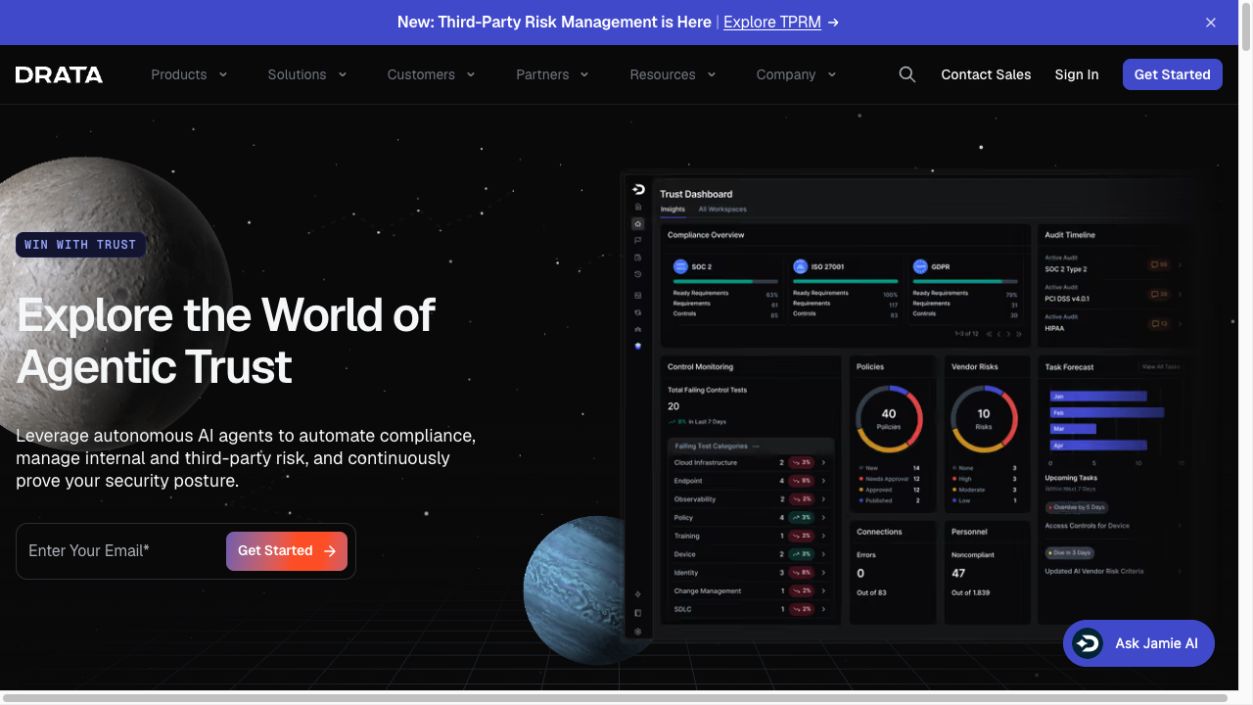
Task: Click the Cloud Infrastructure red trend badge
Action: [801, 463]
